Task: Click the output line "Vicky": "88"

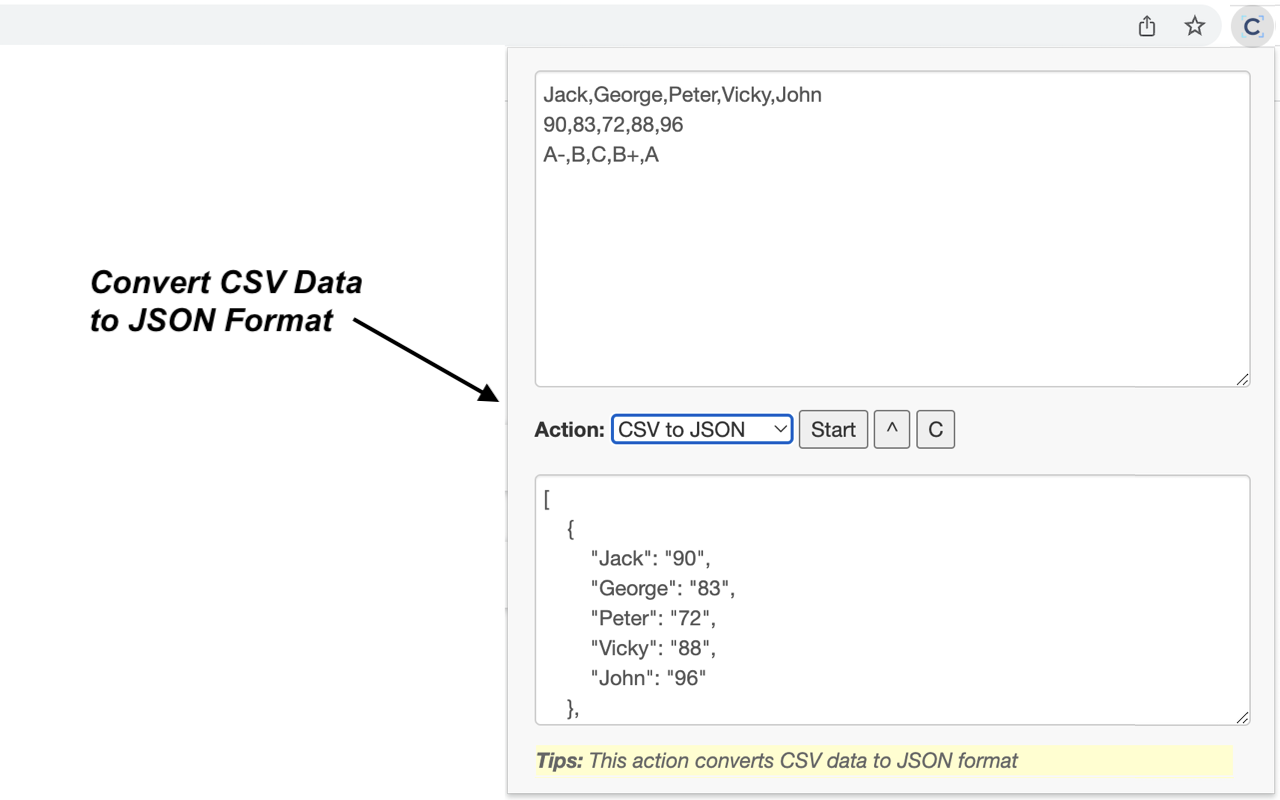Action: (653, 648)
